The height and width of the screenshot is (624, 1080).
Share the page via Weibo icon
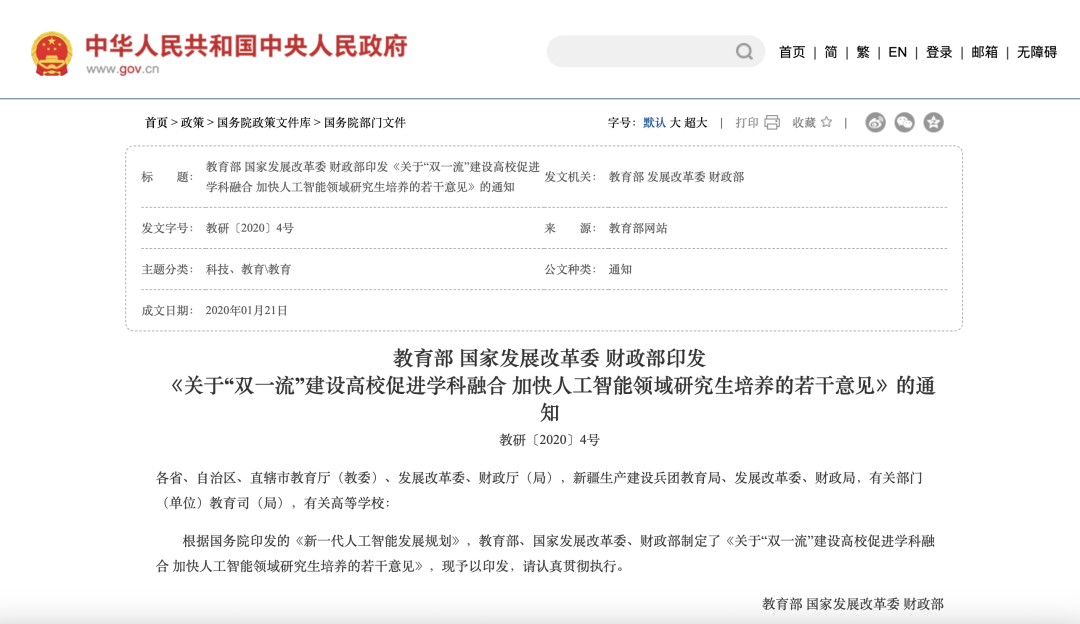coord(875,123)
